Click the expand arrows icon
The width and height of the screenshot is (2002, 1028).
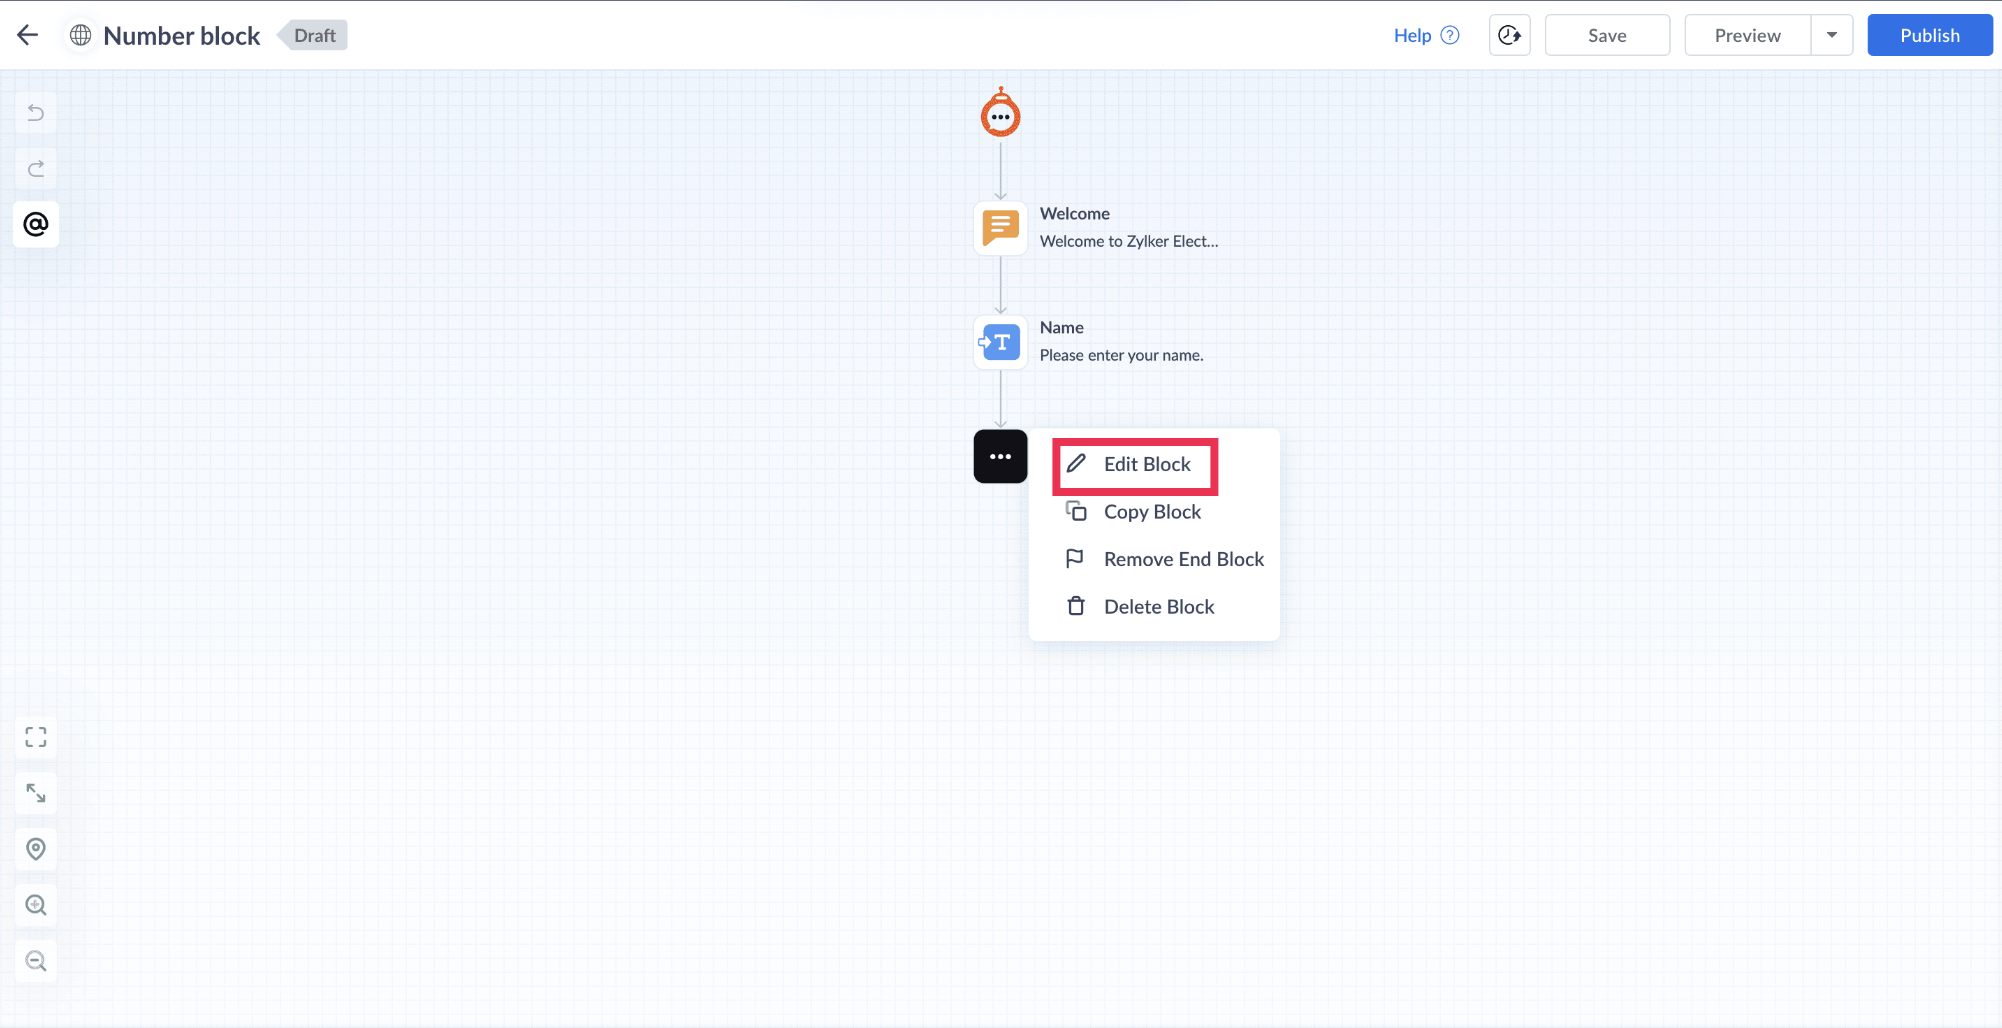coord(36,793)
